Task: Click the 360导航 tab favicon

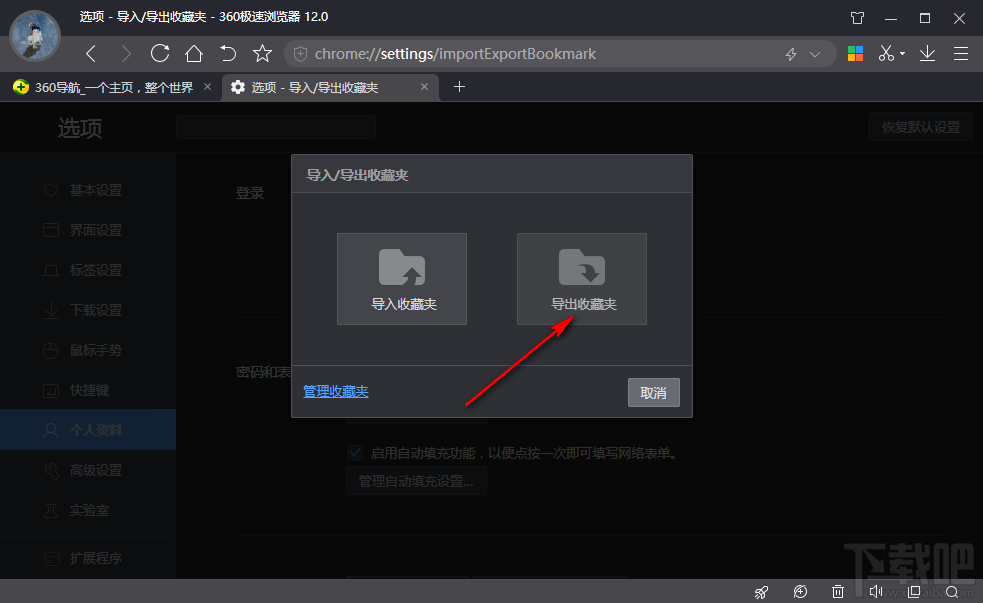Action: [x=21, y=87]
